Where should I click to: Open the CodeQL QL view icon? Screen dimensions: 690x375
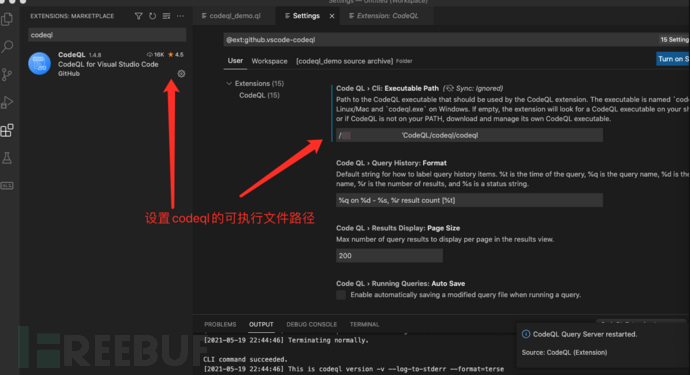[x=7, y=186]
